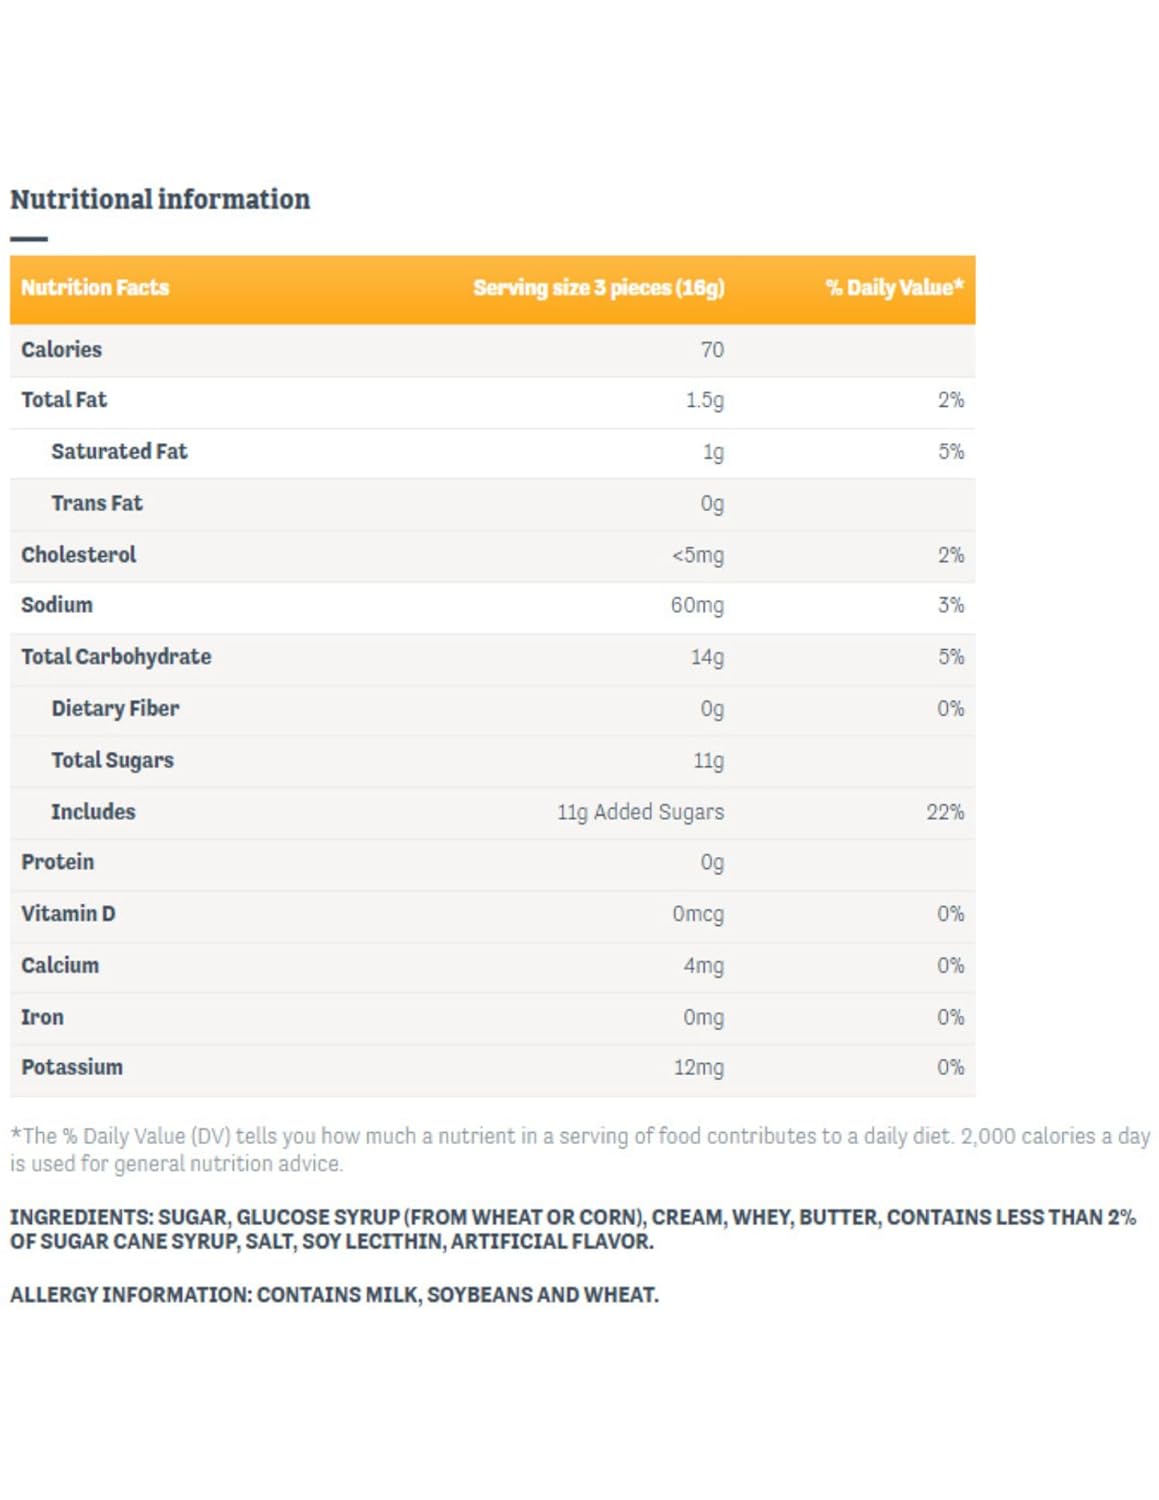Viewport: 1159px width, 1500px height.
Task: Select the Calories row label
Action: 61,350
